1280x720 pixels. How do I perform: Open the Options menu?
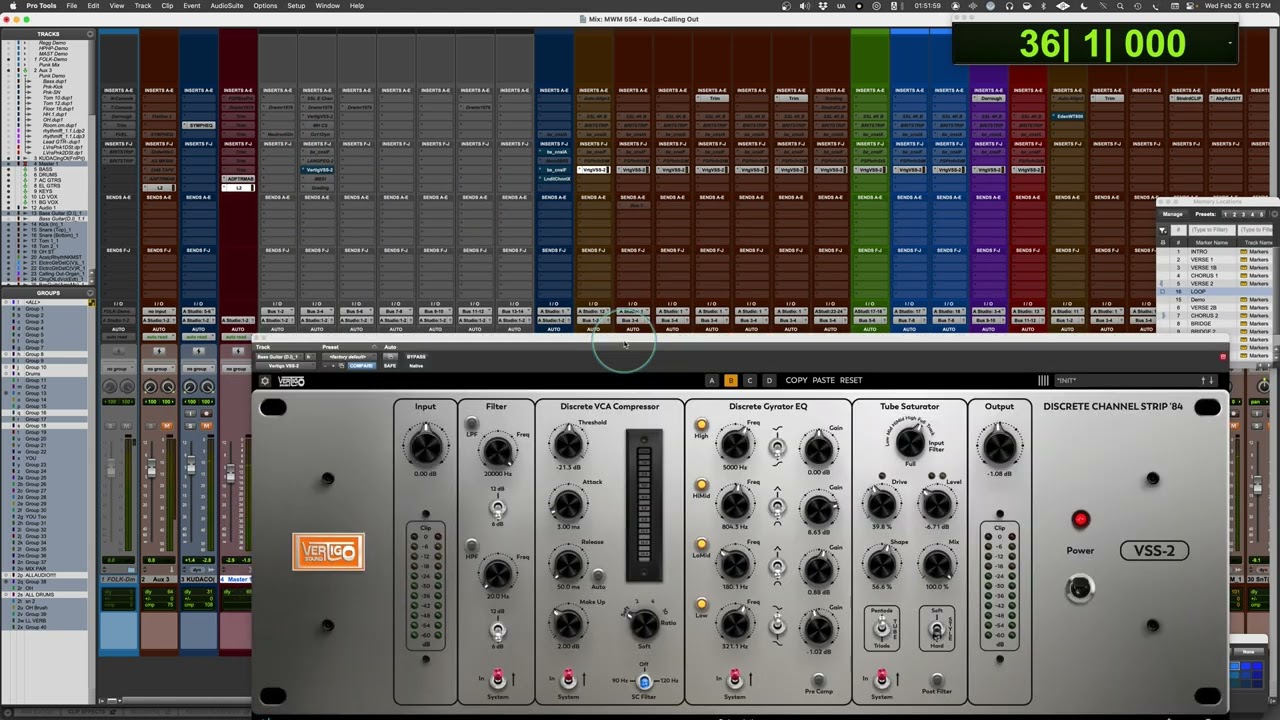tap(265, 6)
